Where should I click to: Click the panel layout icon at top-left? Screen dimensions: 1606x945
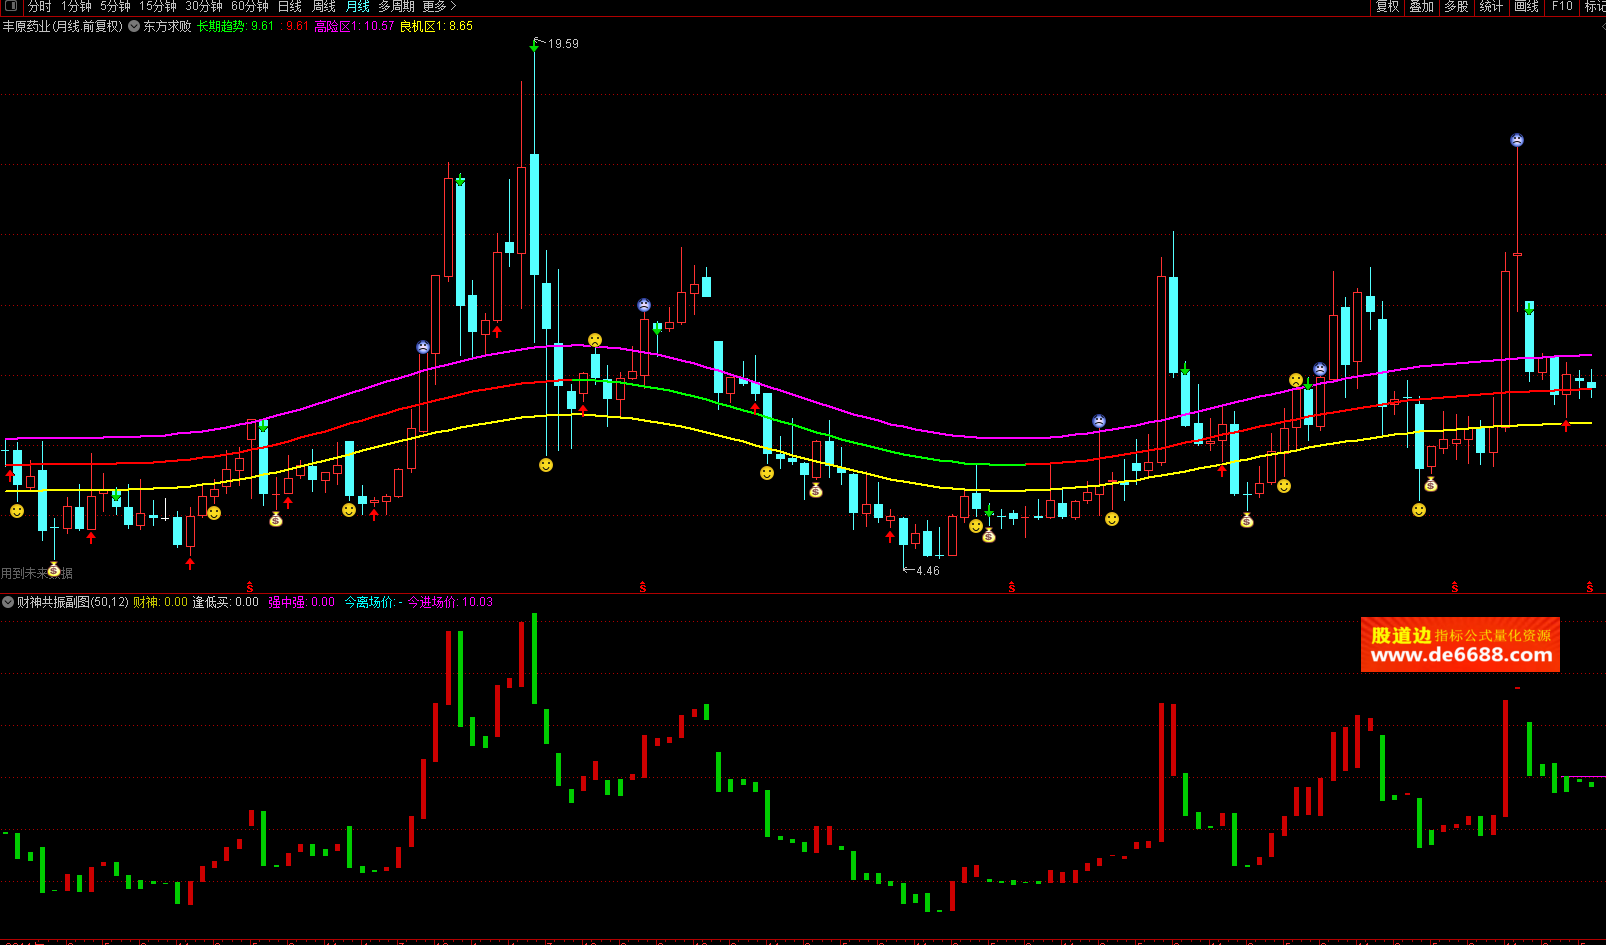tap(11, 6)
